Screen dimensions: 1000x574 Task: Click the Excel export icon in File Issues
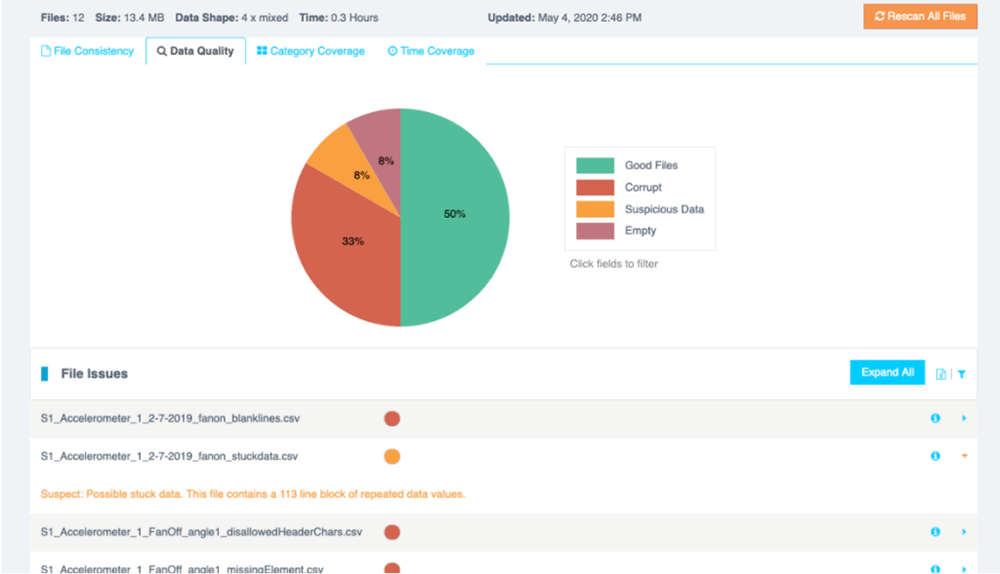tap(941, 374)
